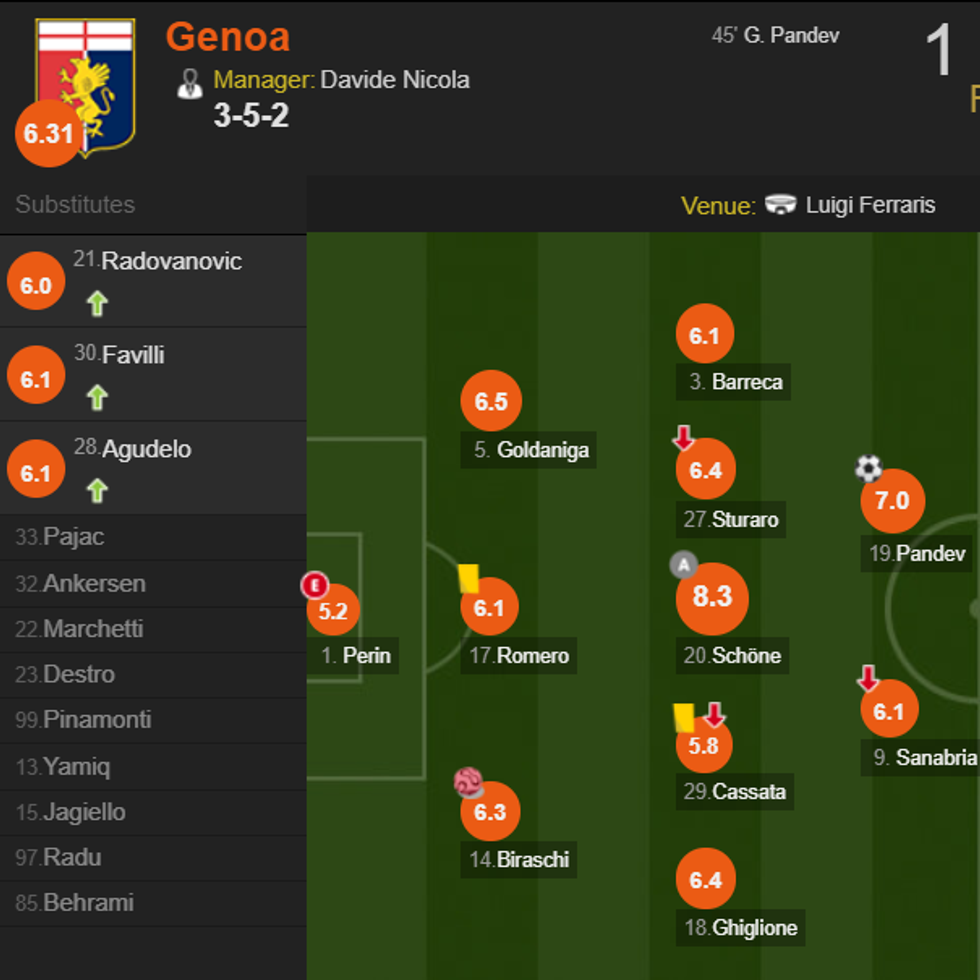Image resolution: width=980 pixels, height=980 pixels.
Task: Toggle the green sub-in arrow under Favilli
Action: pyautogui.click(x=97, y=396)
